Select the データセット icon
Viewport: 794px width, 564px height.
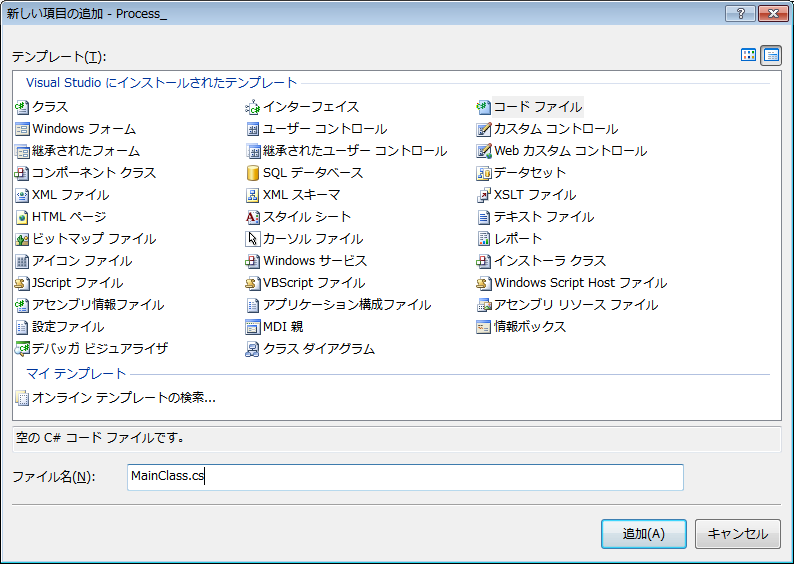click(484, 173)
